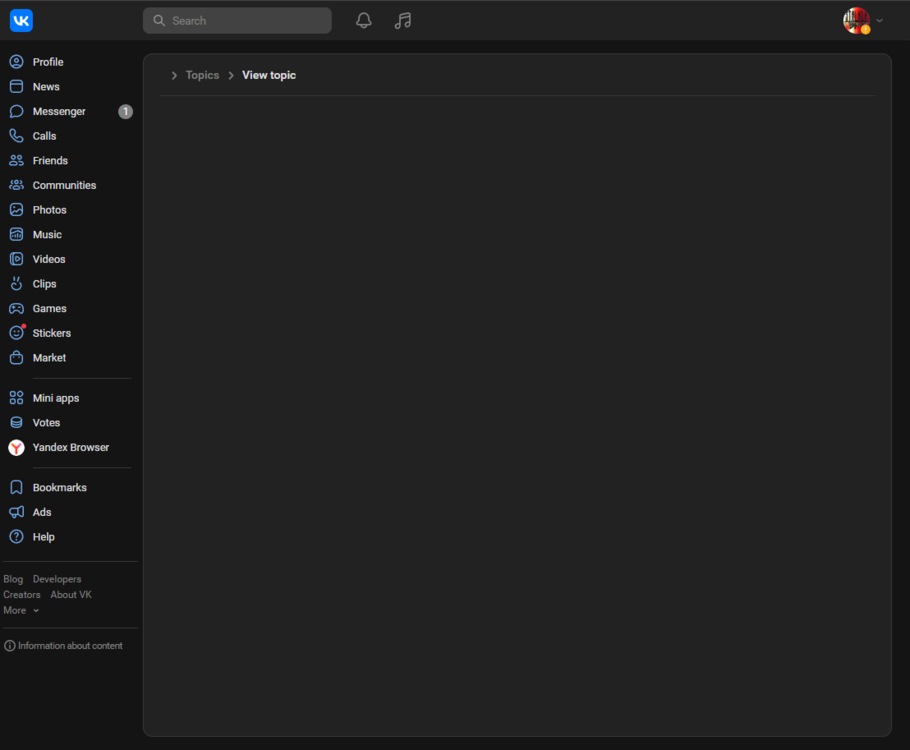Go to Profile label in sidebar

(x=48, y=62)
